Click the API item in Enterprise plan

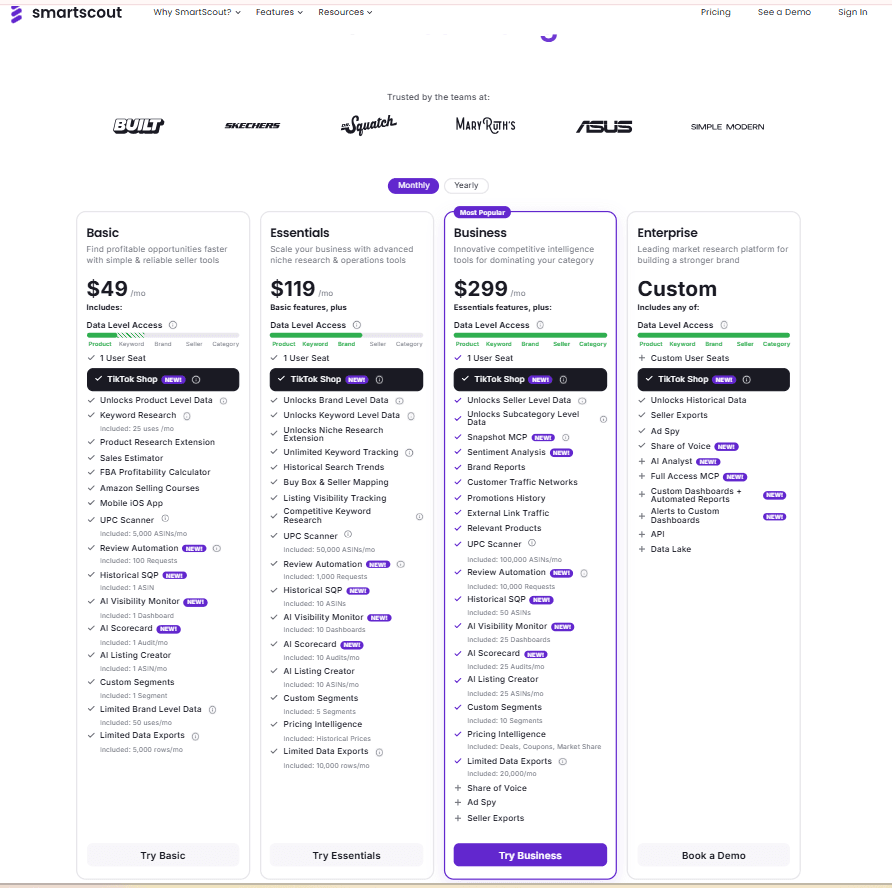658,534
